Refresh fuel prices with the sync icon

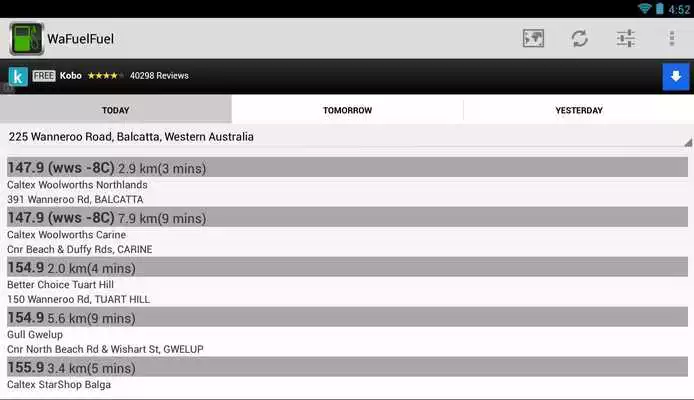[x=579, y=38]
